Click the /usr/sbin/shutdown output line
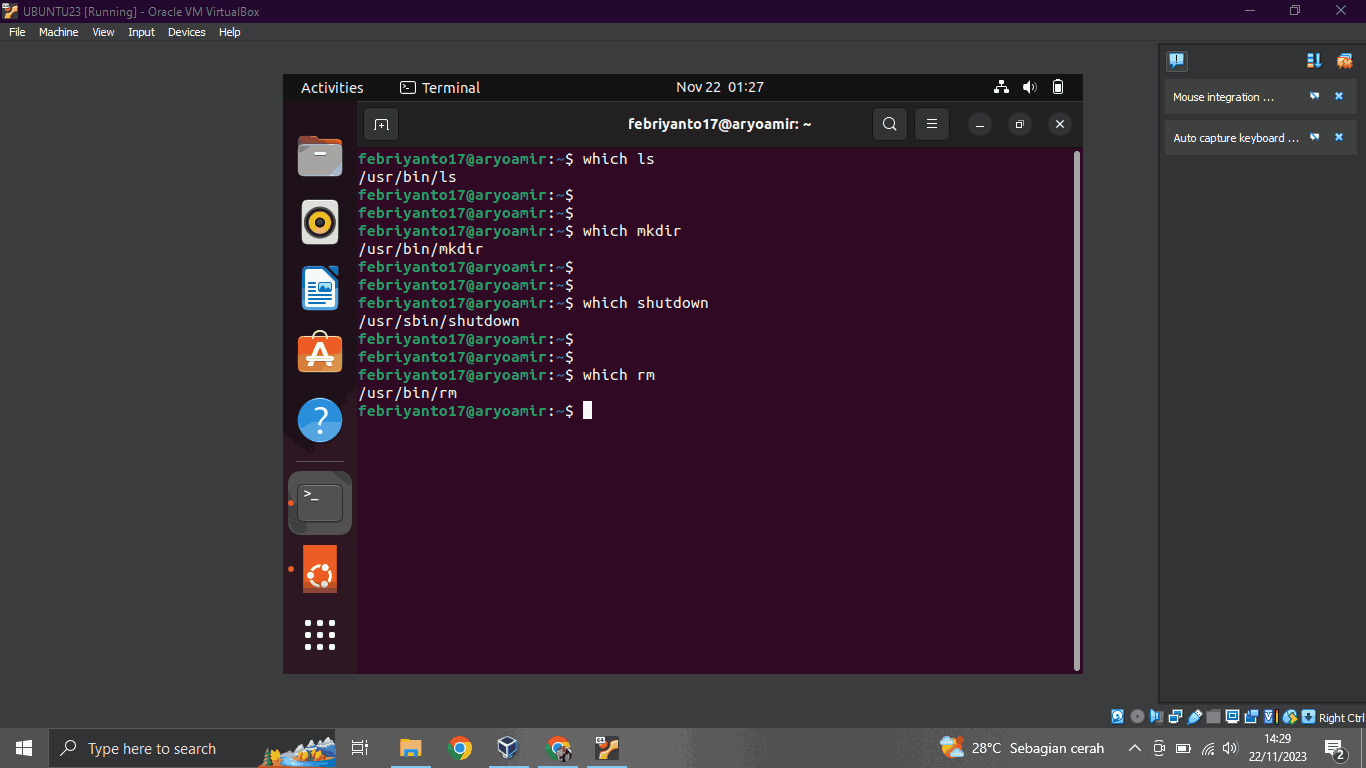 tap(439, 321)
